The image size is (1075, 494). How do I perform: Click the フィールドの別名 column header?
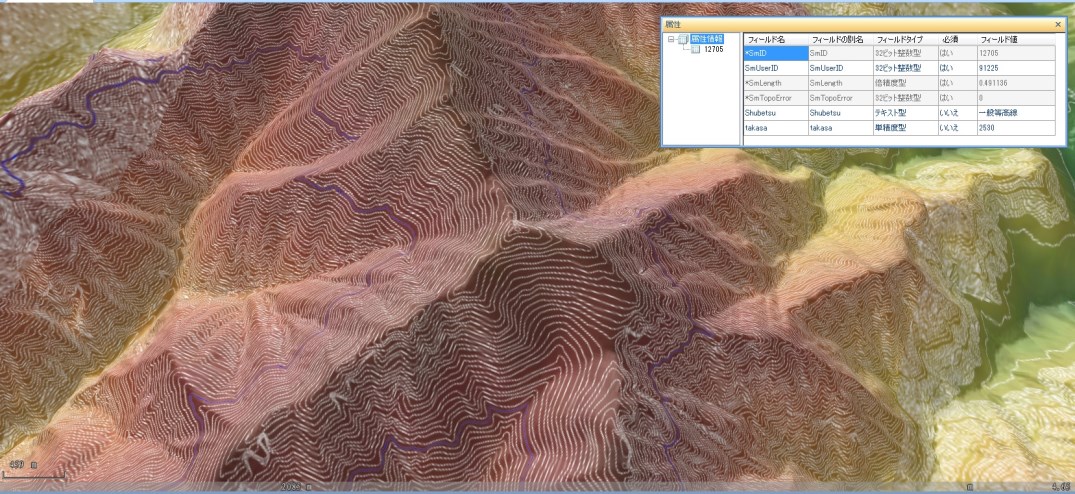838,38
